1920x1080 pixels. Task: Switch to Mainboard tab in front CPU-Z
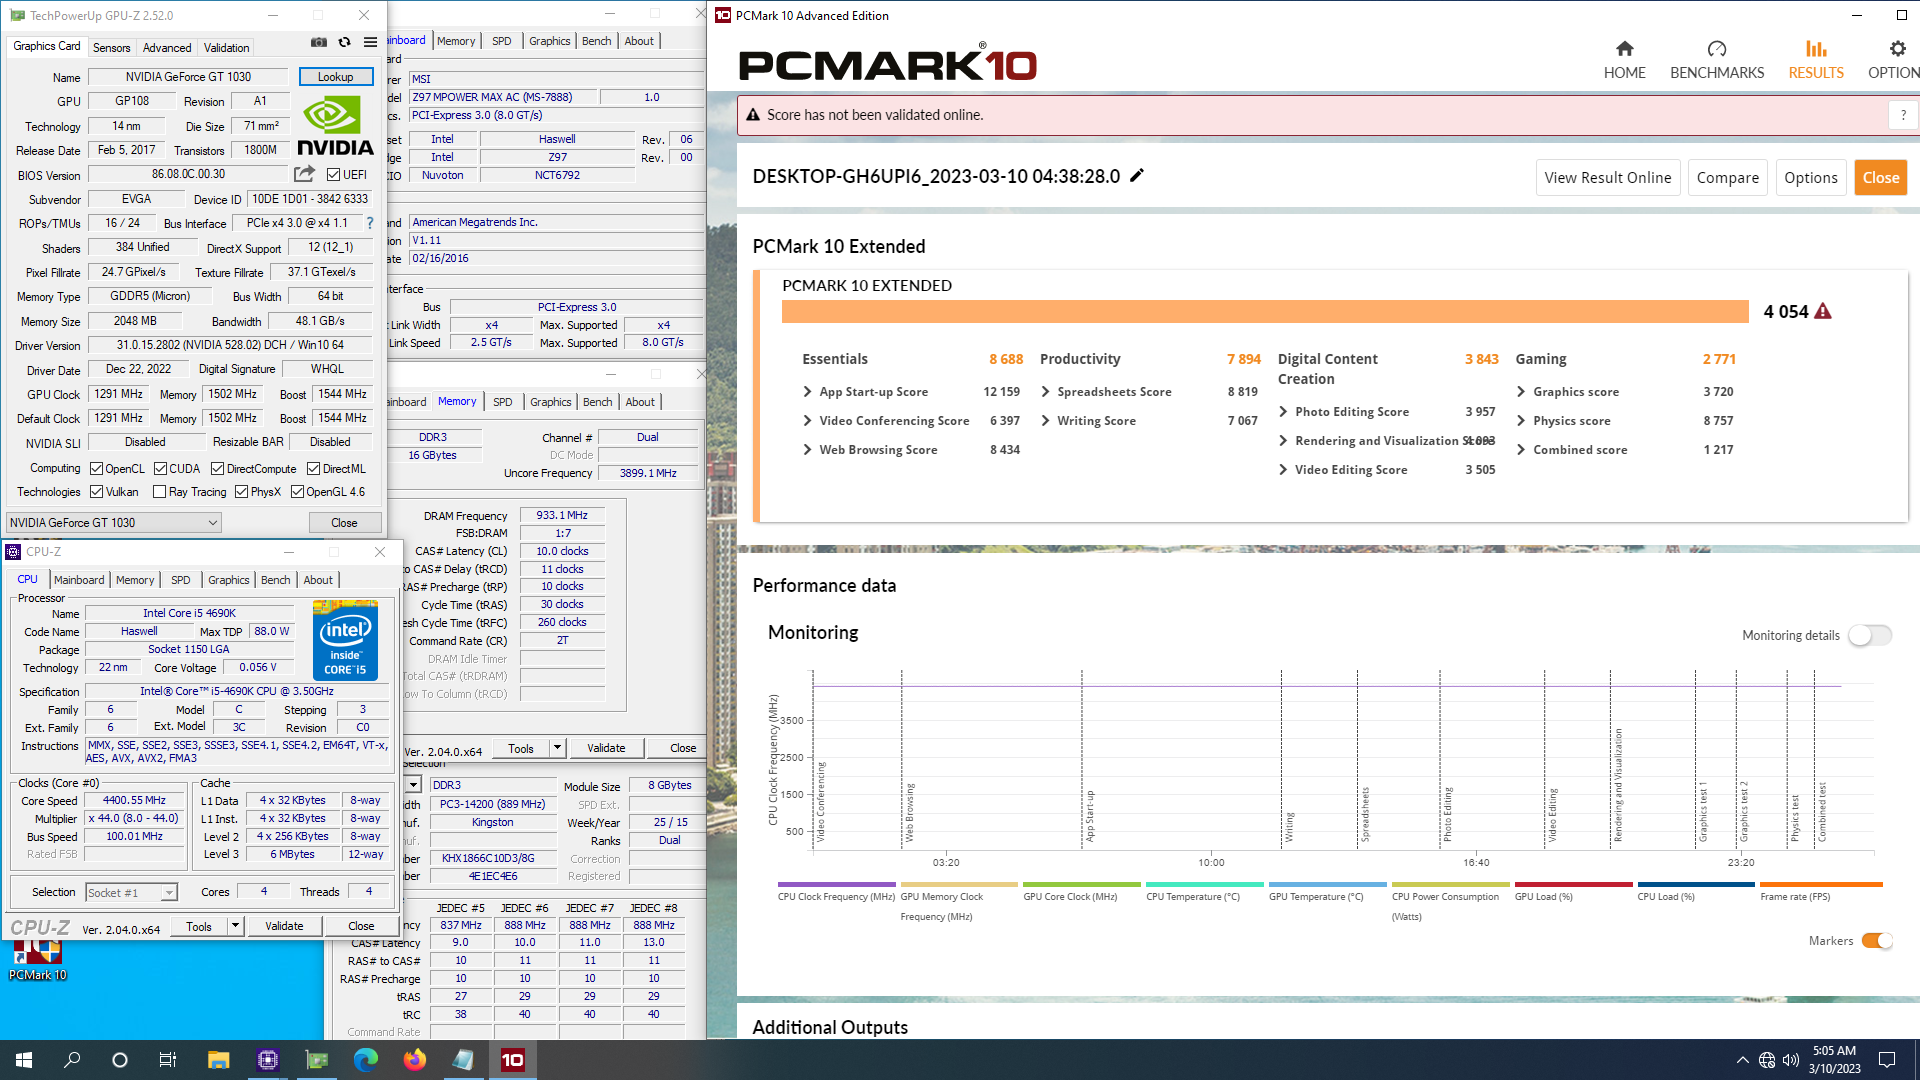click(x=79, y=580)
